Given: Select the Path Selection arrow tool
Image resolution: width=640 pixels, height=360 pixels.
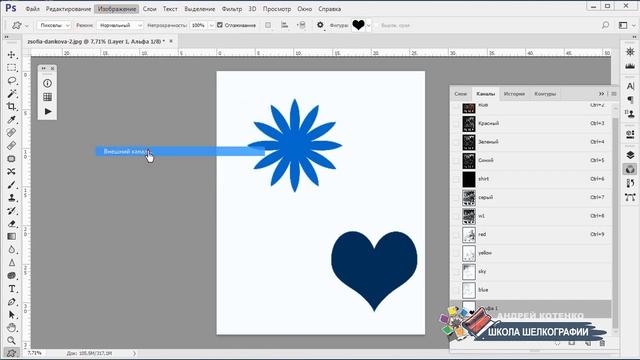Looking at the screenshot, I should (11, 315).
